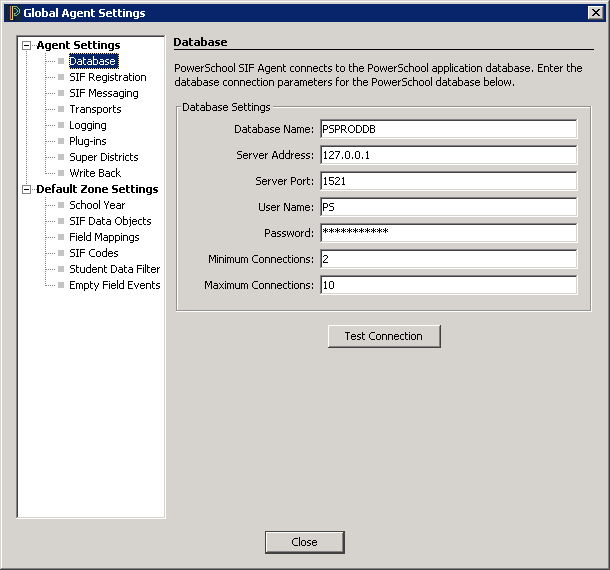The height and width of the screenshot is (570, 610).
Task: Click the Maximum Connections field
Action: [x=447, y=285]
